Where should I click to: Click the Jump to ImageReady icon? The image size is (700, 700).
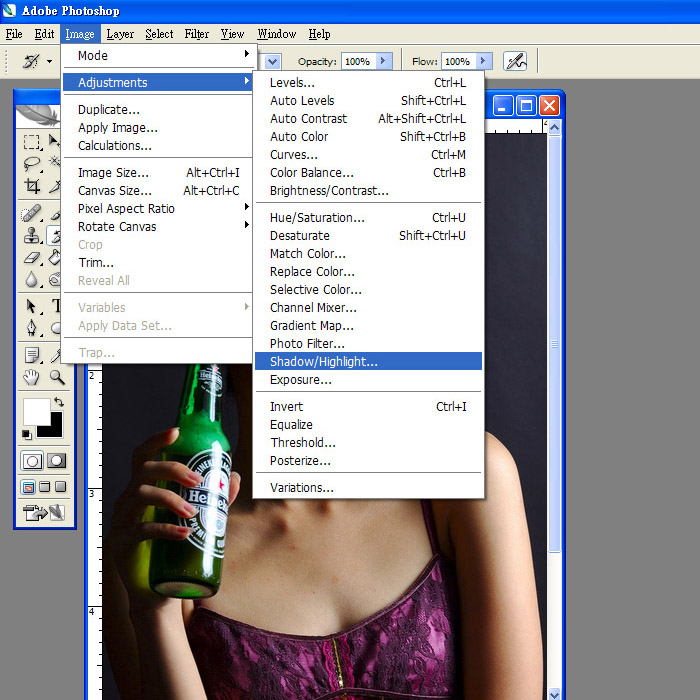[x=42, y=513]
